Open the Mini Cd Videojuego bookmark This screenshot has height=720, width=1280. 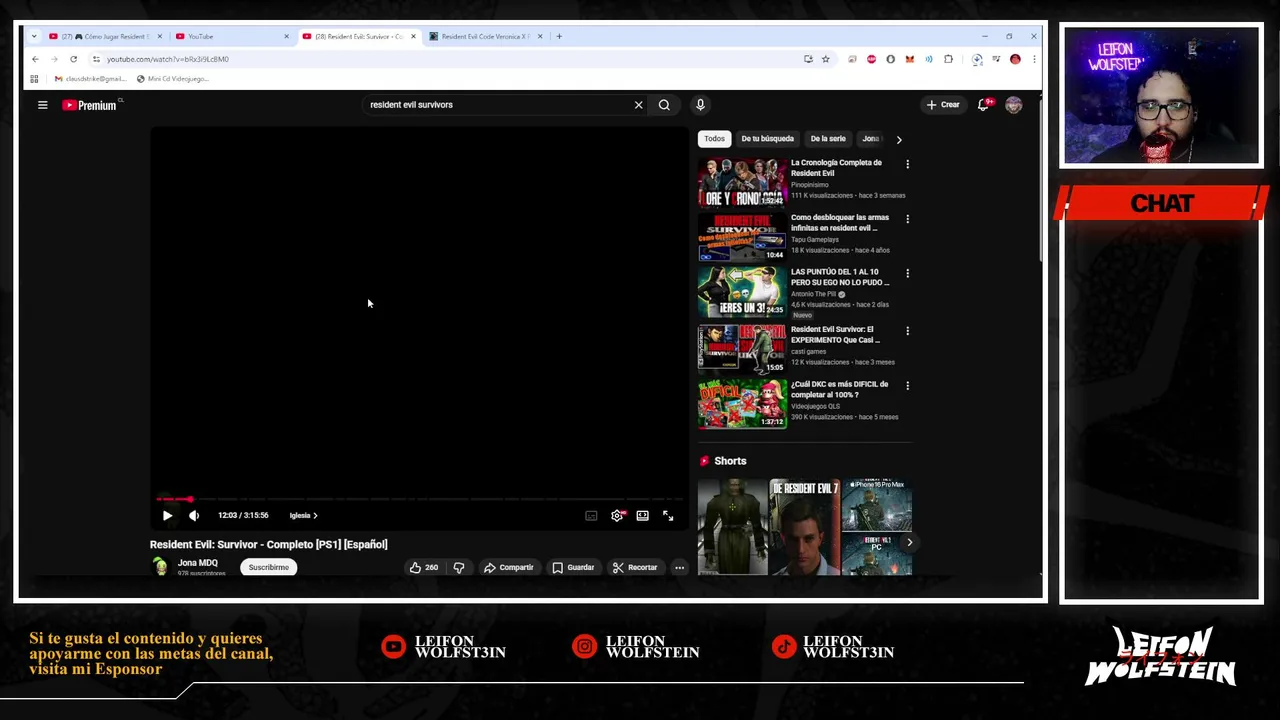172,79
